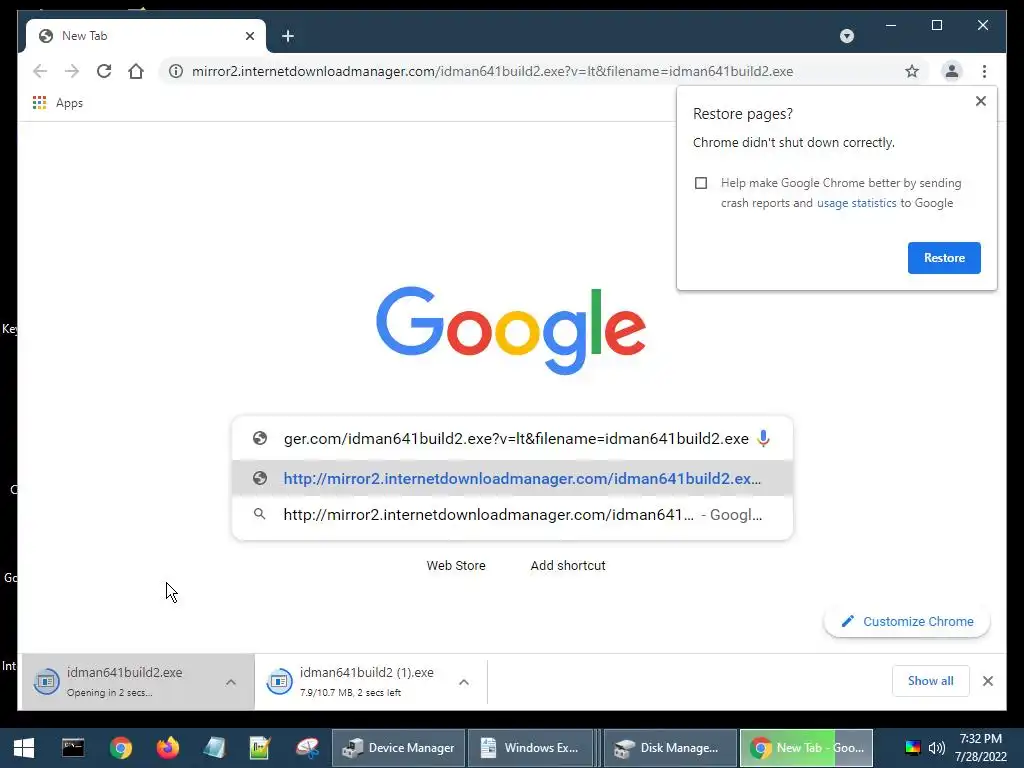Image resolution: width=1024 pixels, height=768 pixels.
Task: Open the clock showing 7:32 PM
Action: (x=980, y=748)
